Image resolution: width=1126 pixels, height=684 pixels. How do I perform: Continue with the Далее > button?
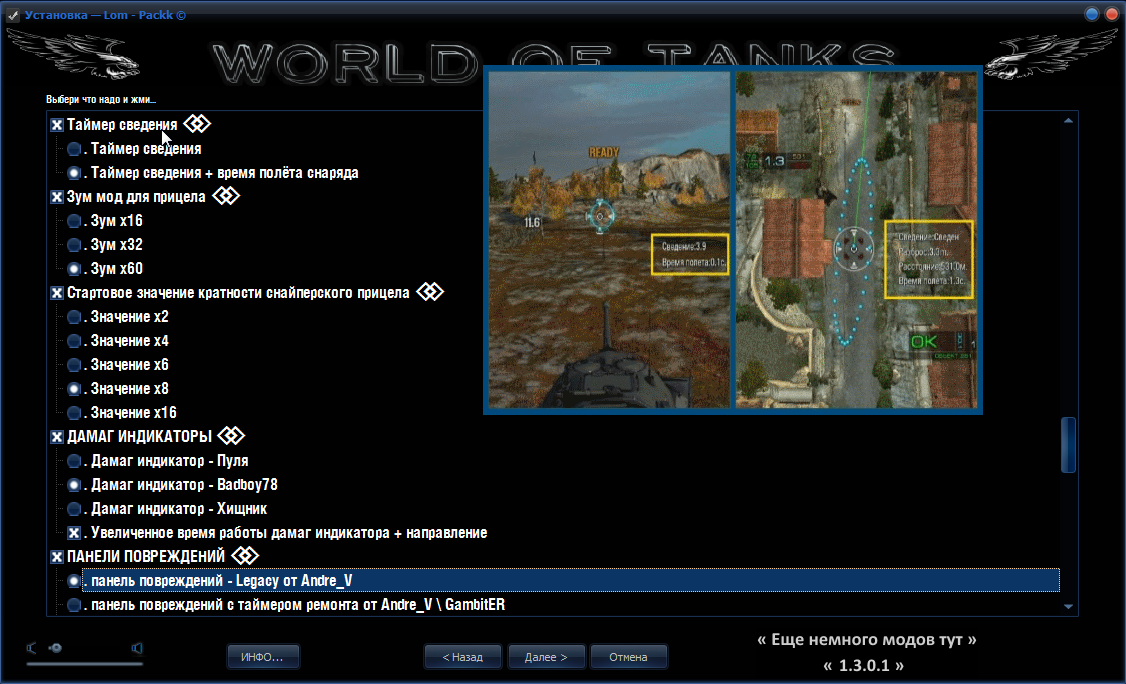pos(546,657)
